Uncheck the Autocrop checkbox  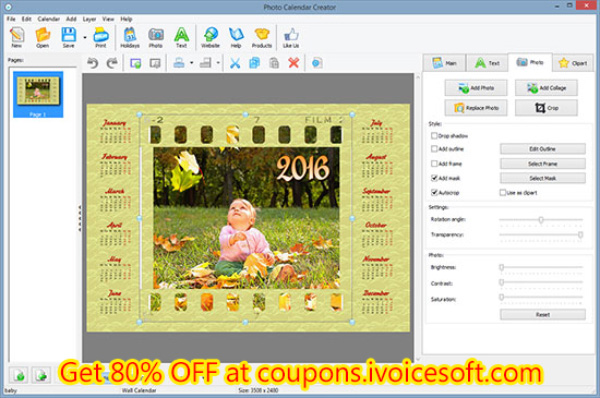(434, 192)
